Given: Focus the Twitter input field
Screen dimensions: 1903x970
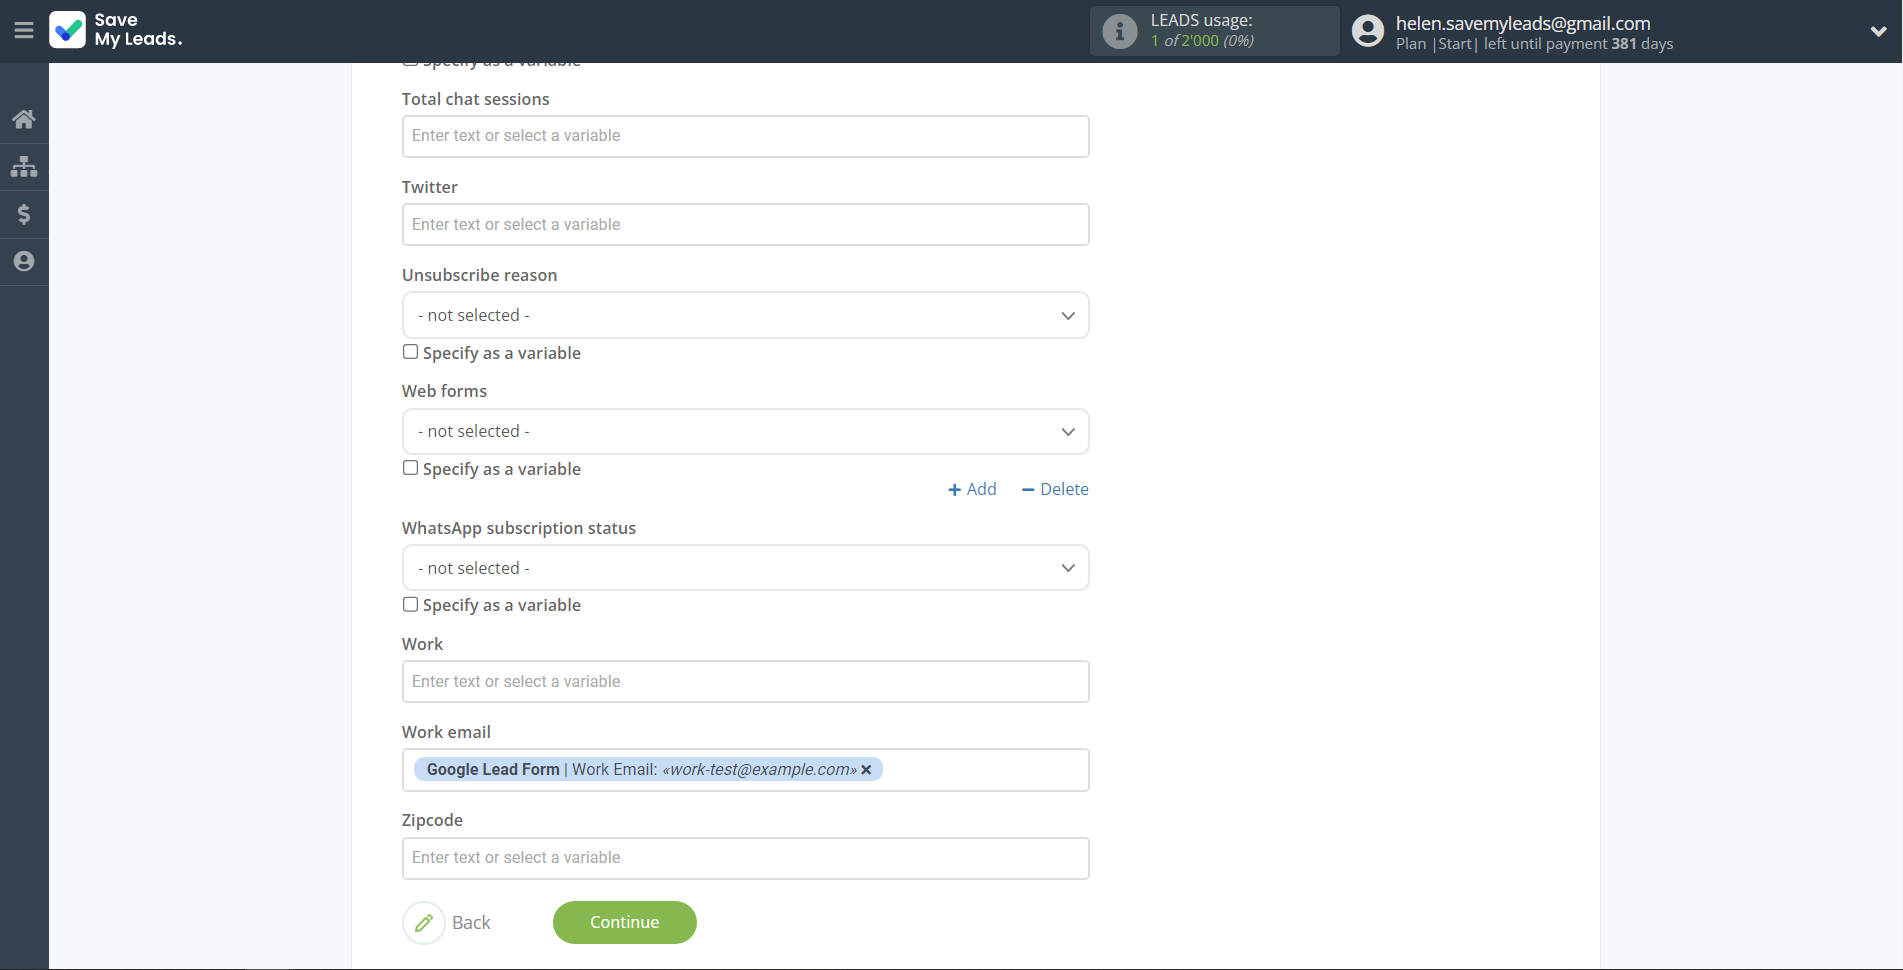Looking at the screenshot, I should (x=745, y=224).
